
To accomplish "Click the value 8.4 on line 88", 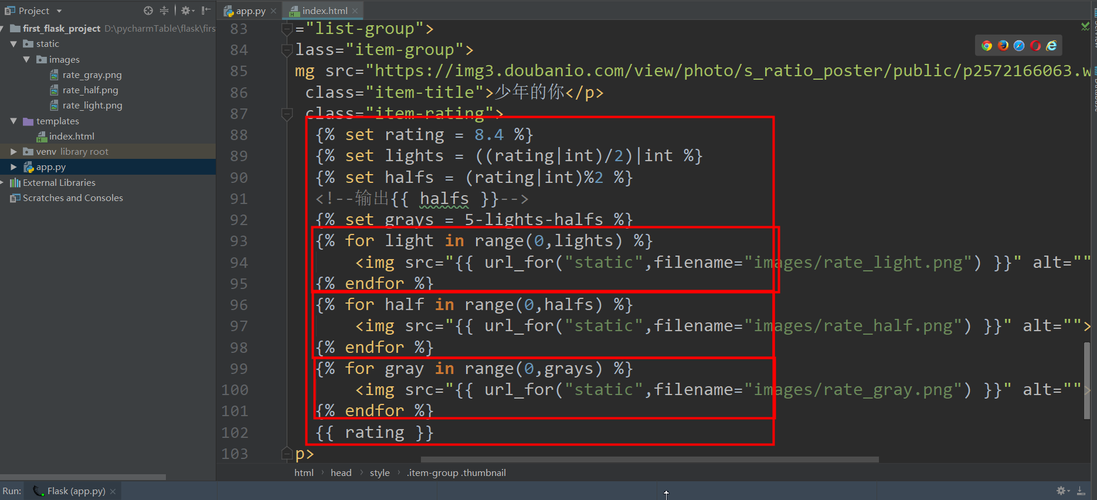I will 489,135.
